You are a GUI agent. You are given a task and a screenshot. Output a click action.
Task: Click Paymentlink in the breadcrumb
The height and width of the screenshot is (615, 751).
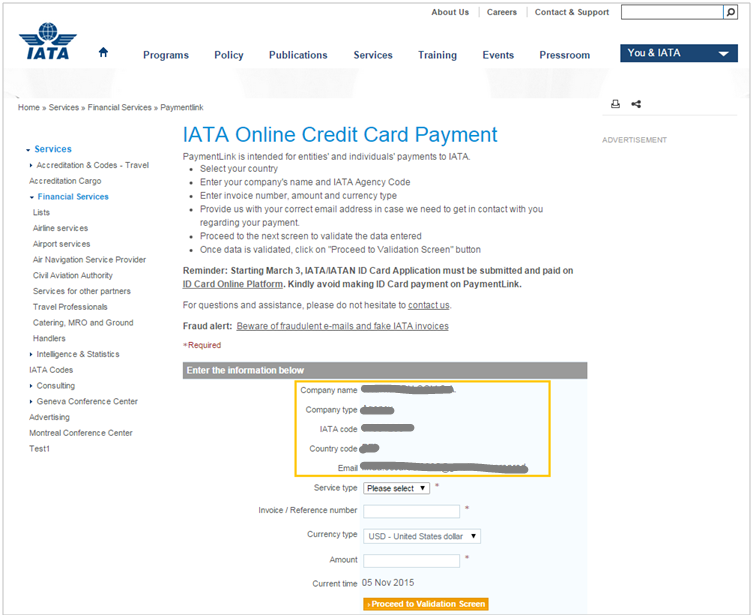click(182, 107)
